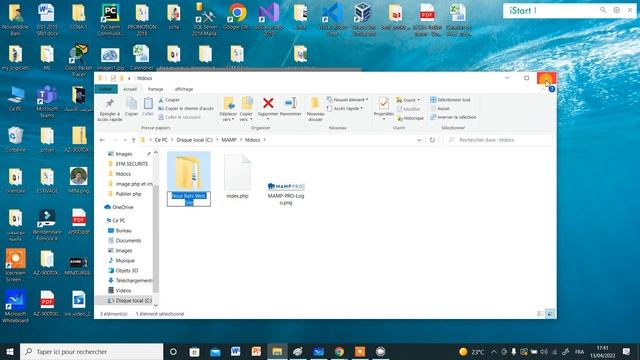Open the Accès rapide dropdown in the ribbon

pos(345,109)
